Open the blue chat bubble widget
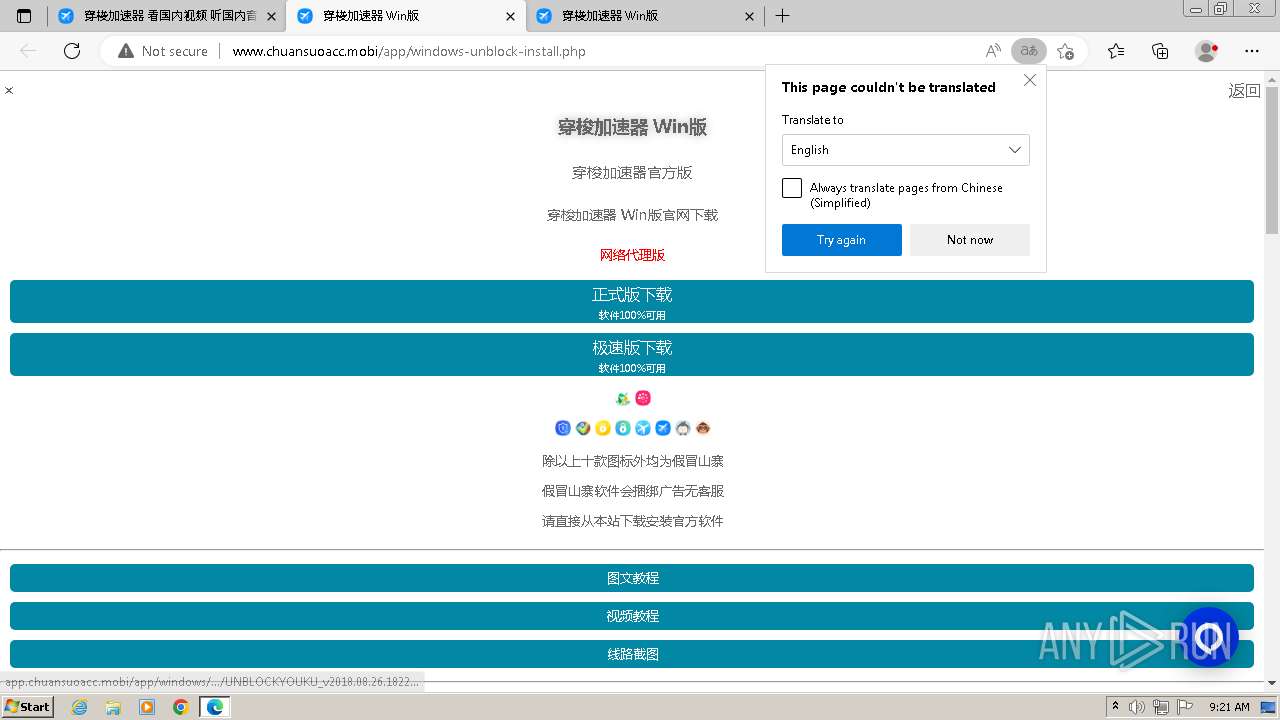The width and height of the screenshot is (1280, 720). point(1210,636)
